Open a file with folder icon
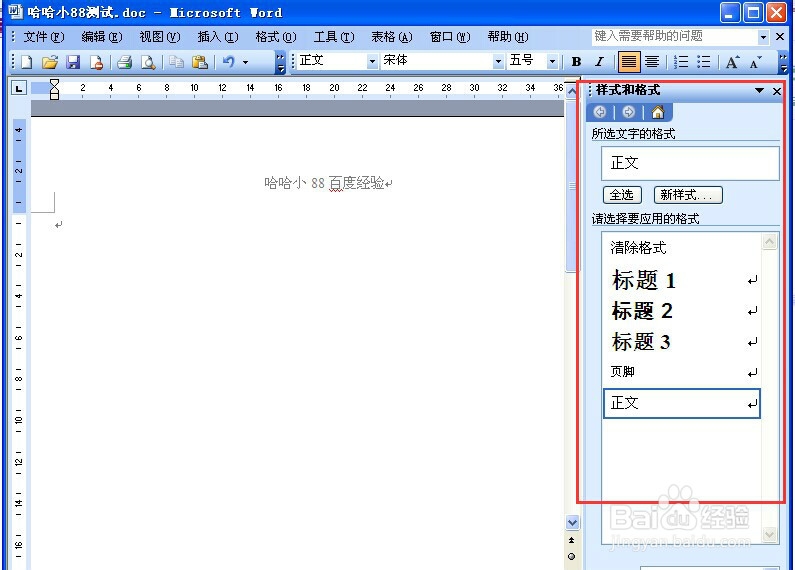The width and height of the screenshot is (795, 570). (50, 62)
